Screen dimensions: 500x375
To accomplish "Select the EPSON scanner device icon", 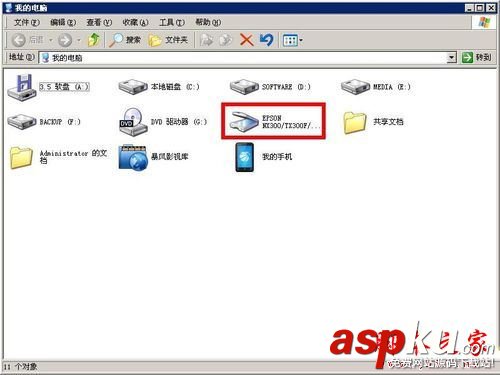I will (x=244, y=122).
